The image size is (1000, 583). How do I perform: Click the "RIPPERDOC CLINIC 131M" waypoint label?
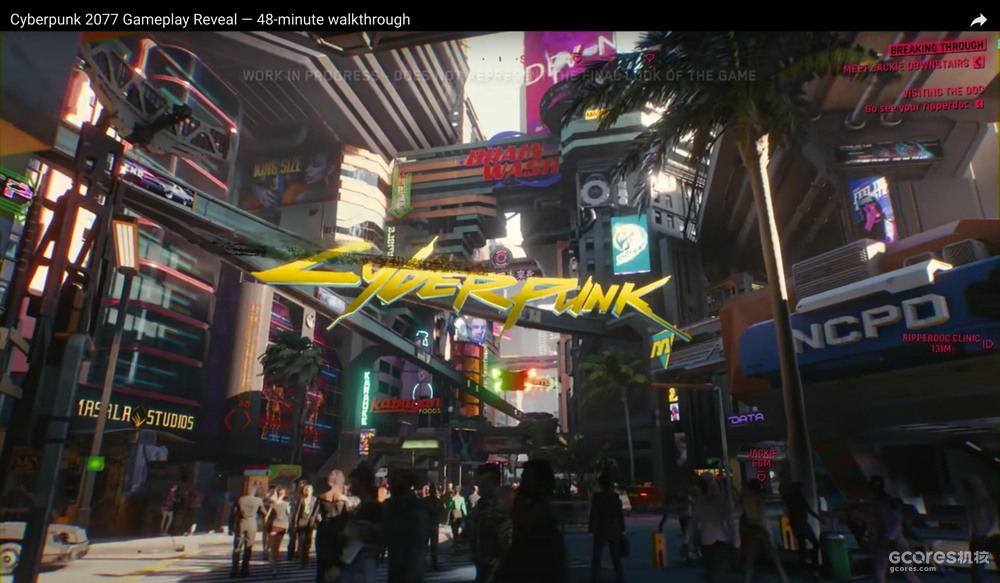click(941, 343)
